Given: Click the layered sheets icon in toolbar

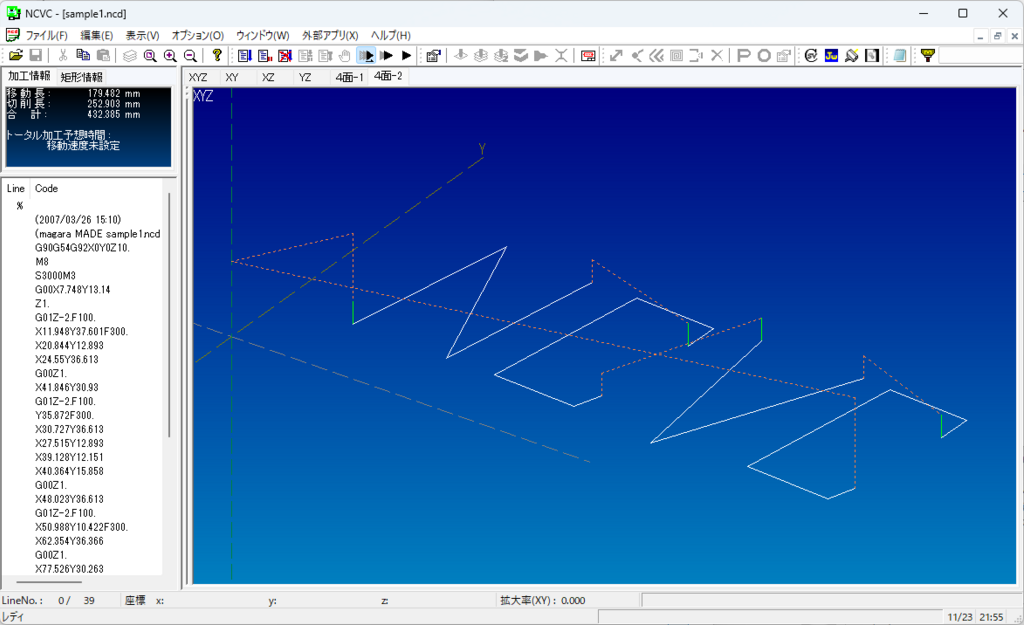Looking at the screenshot, I should point(129,56).
